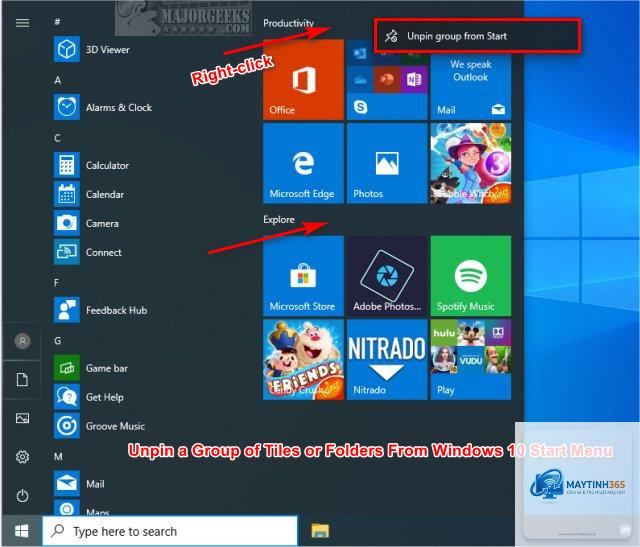Open the Settings gear icon
Image resolution: width=640 pixels, height=547 pixels.
[22, 456]
